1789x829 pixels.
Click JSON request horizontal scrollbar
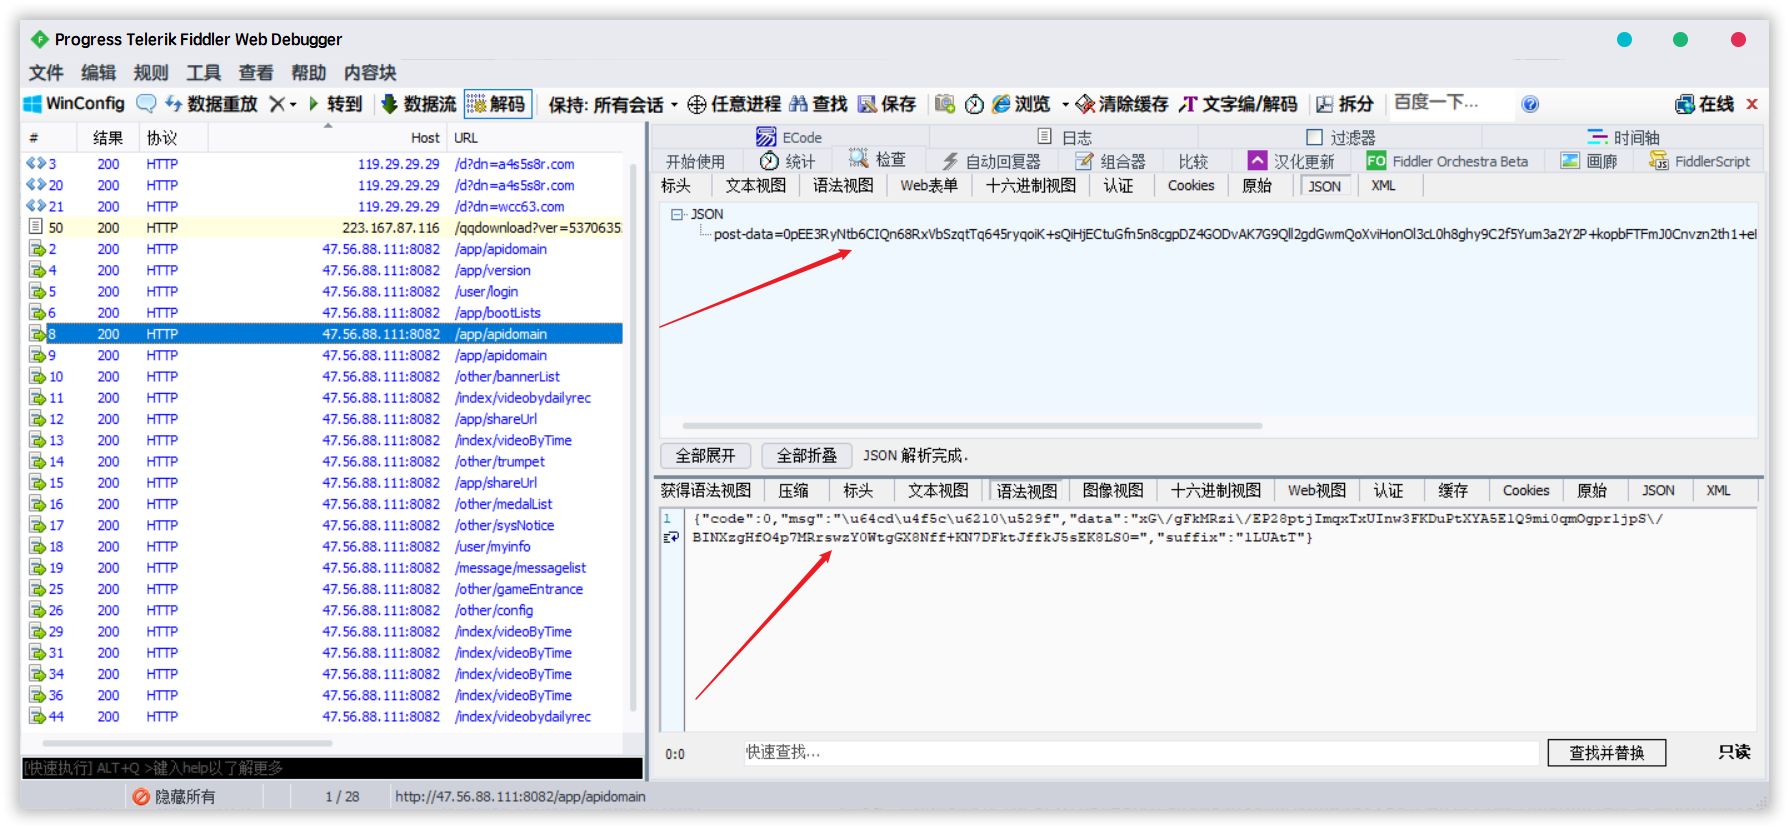click(x=972, y=426)
